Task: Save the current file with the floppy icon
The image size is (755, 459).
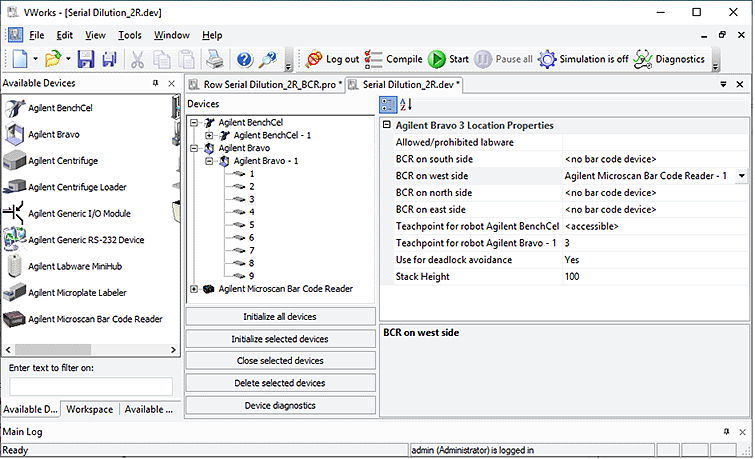Action: [x=86, y=59]
